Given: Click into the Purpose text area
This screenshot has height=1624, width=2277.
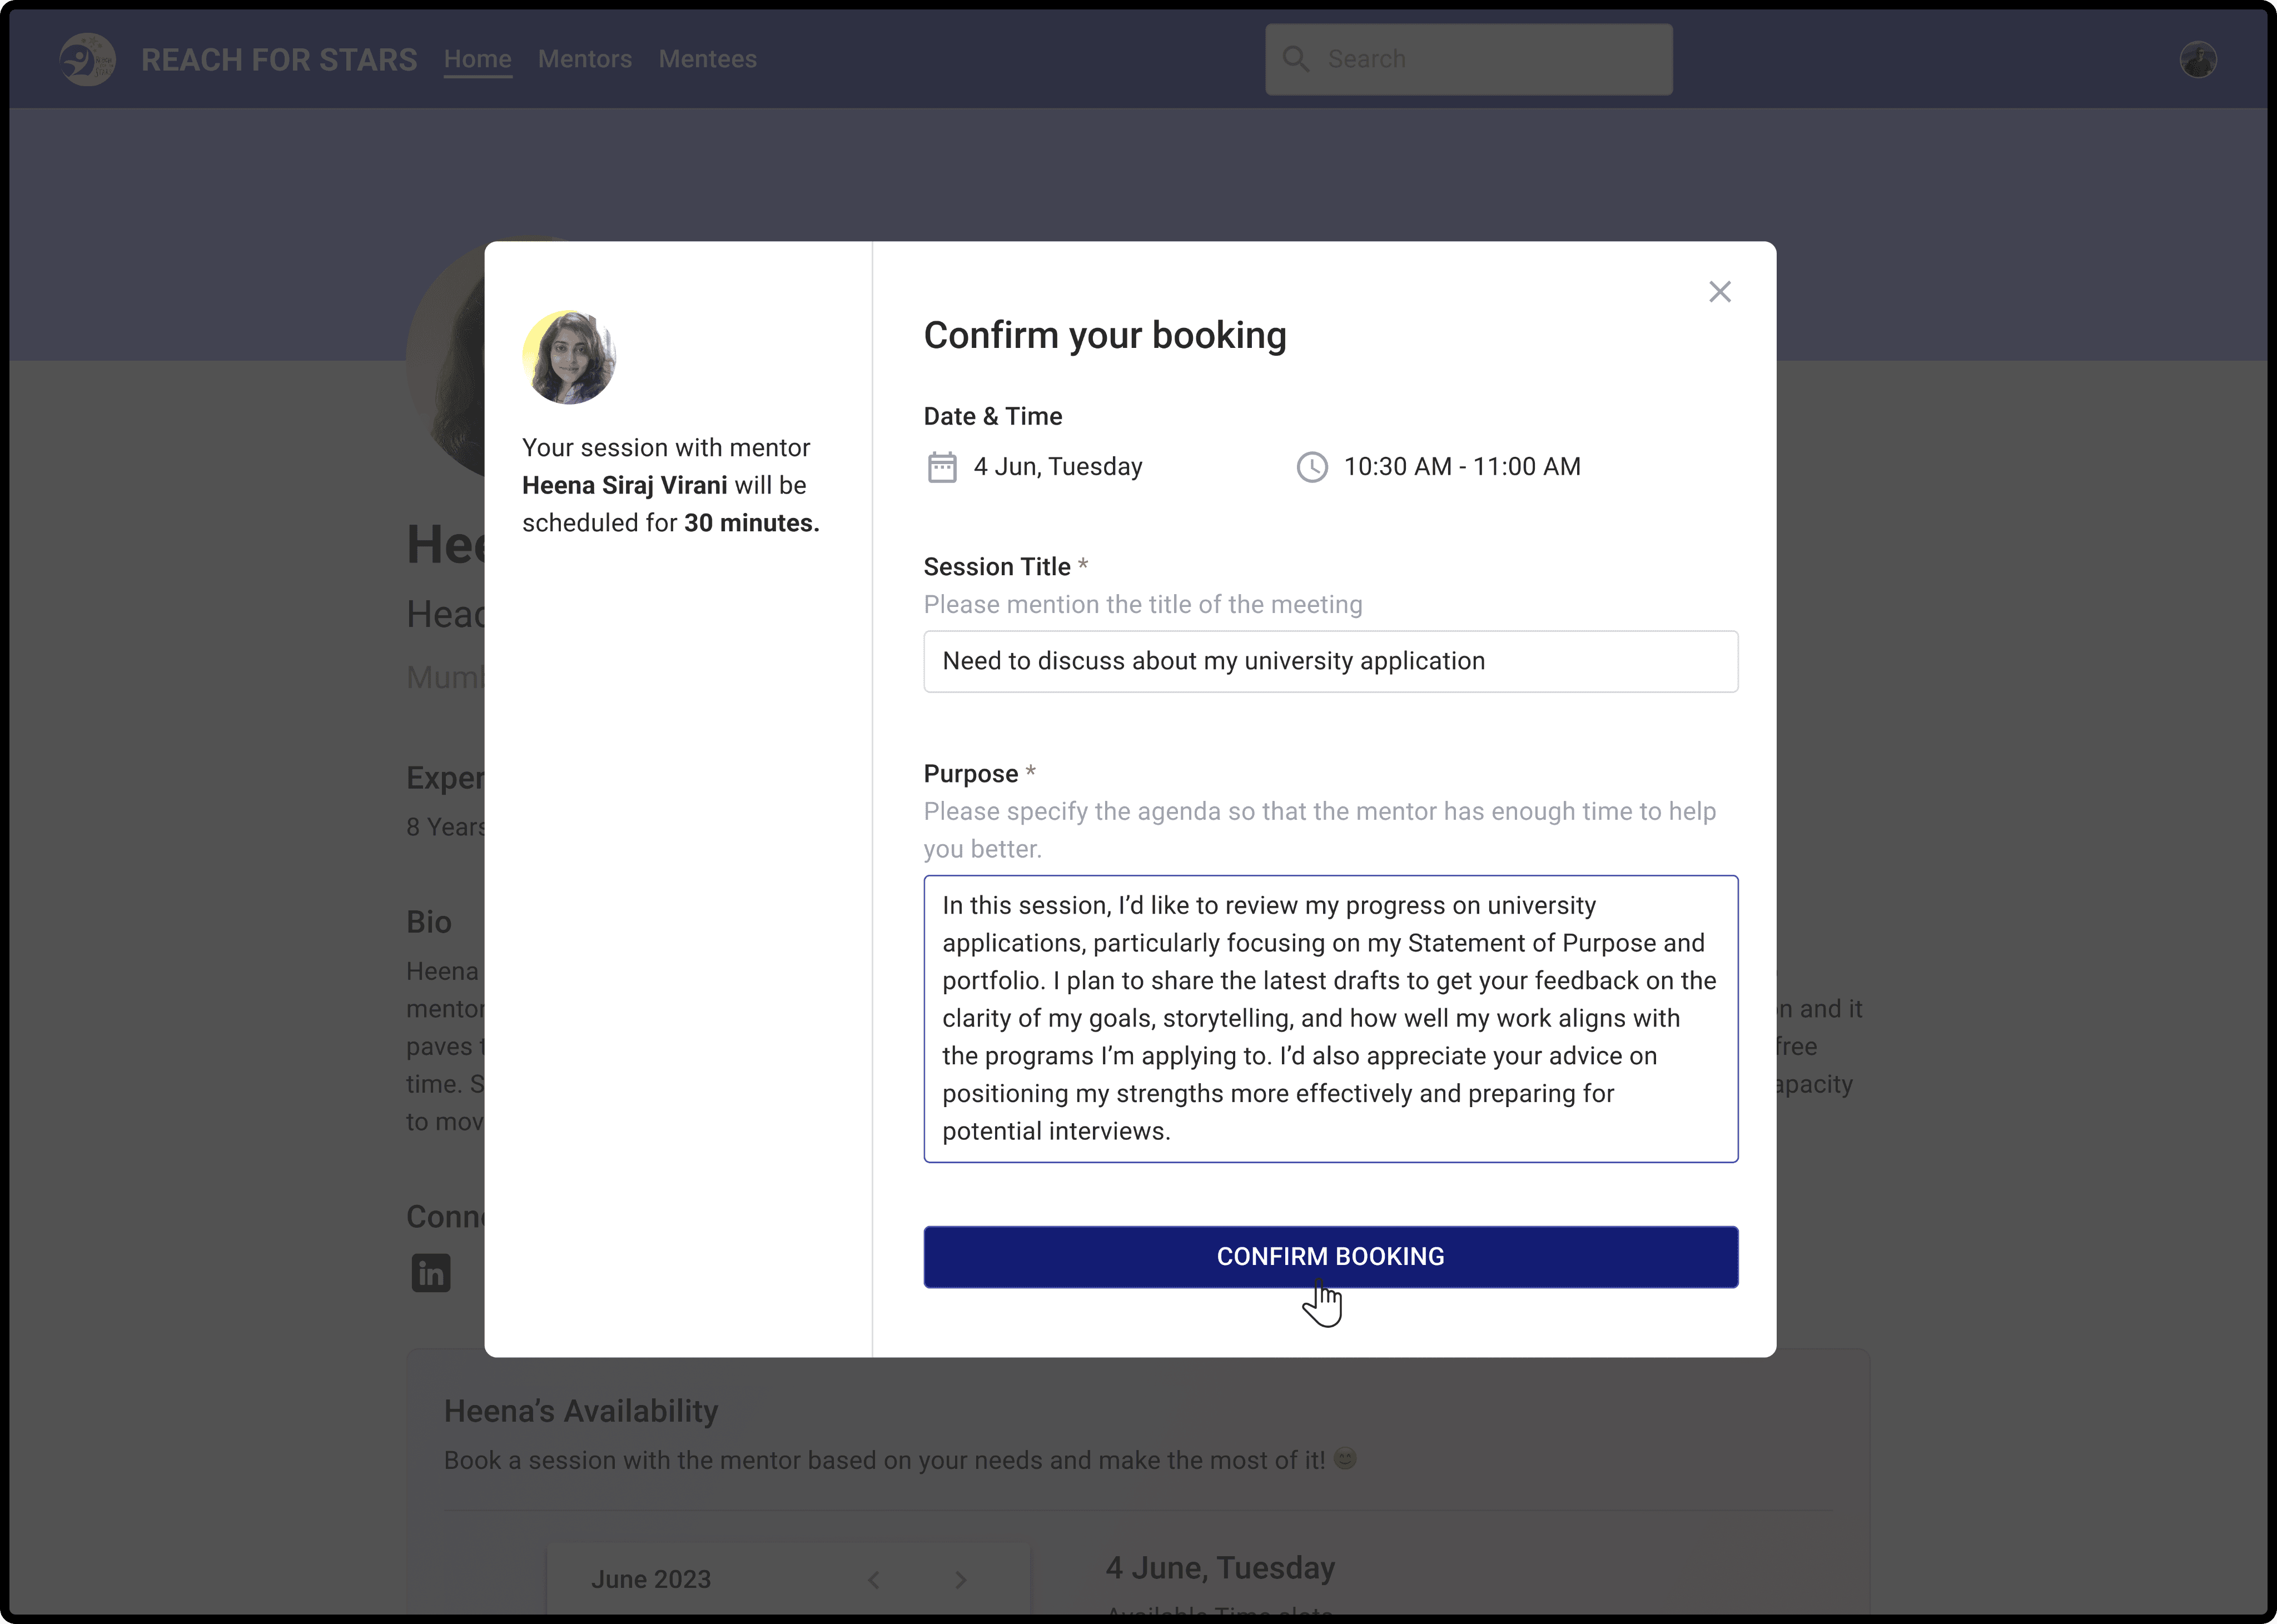Looking at the screenshot, I should click(1330, 1018).
